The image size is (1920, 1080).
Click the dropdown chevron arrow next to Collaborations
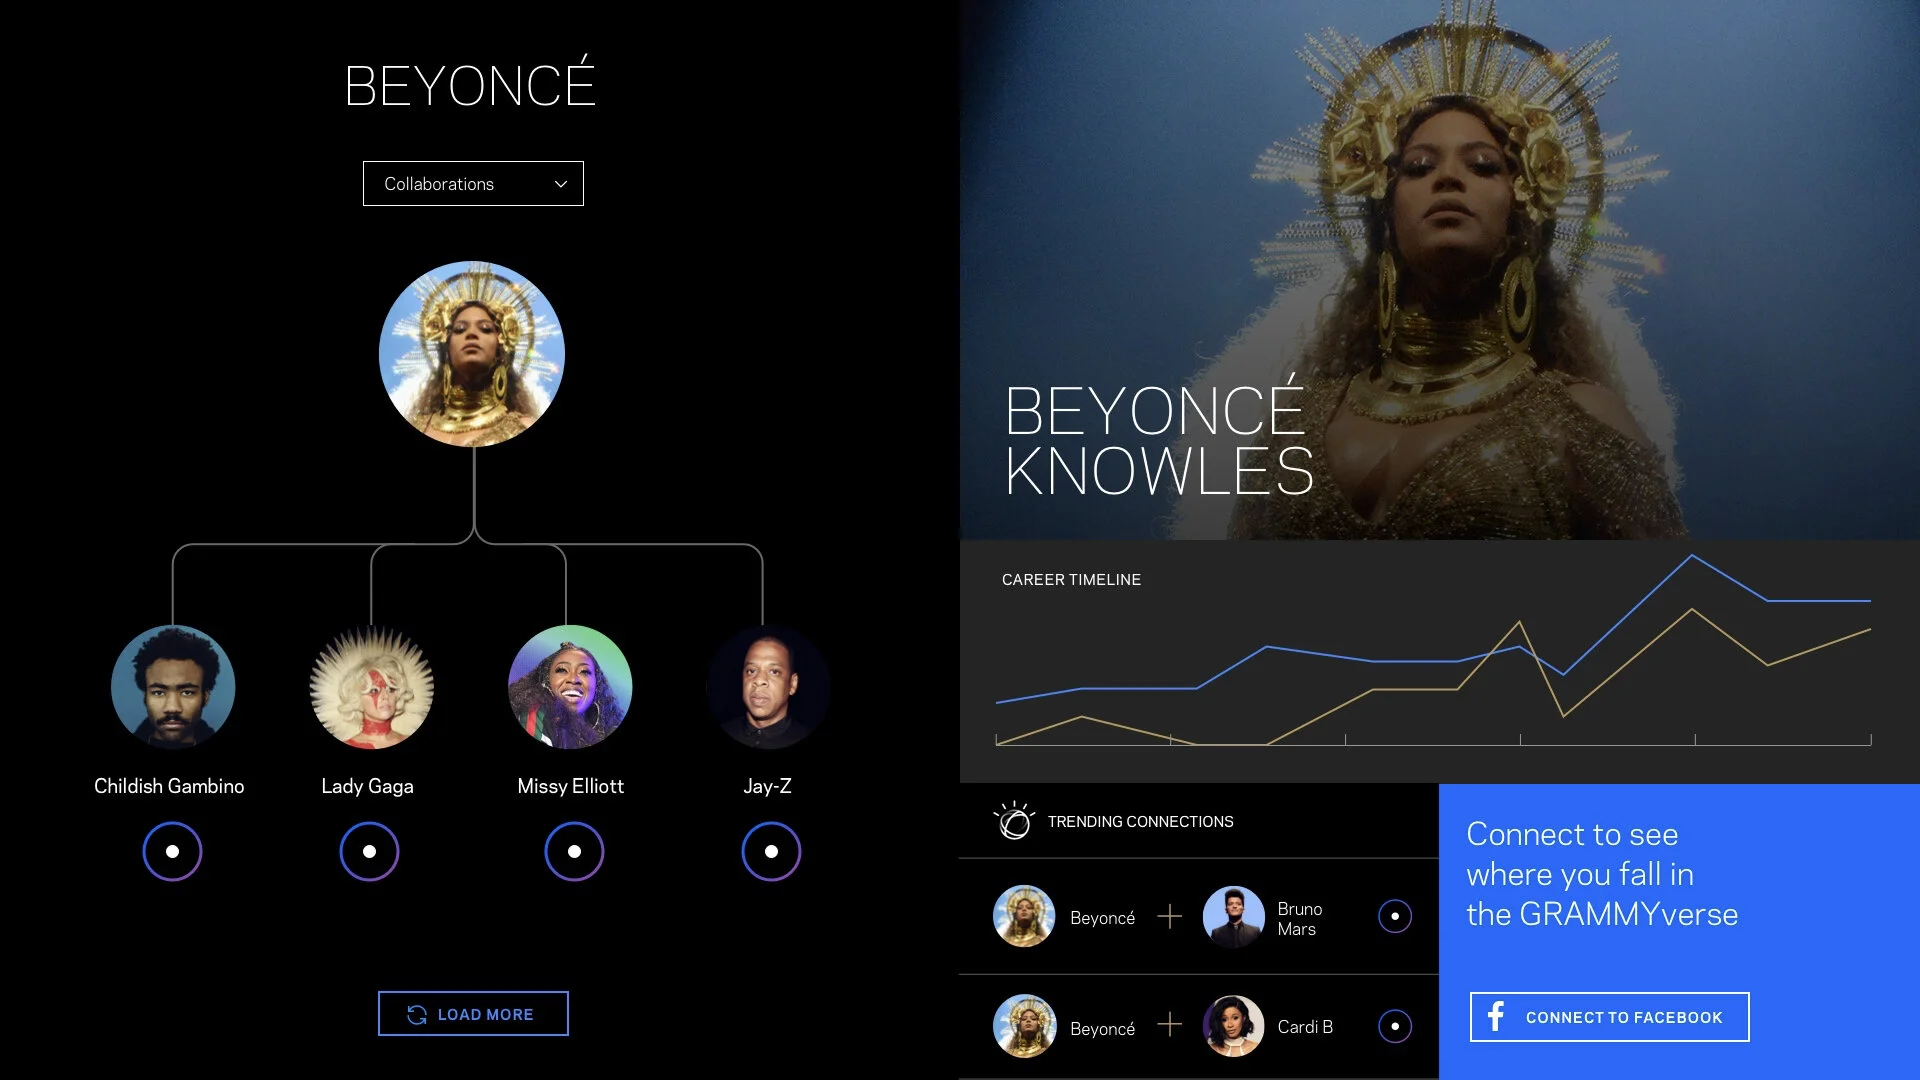(561, 184)
